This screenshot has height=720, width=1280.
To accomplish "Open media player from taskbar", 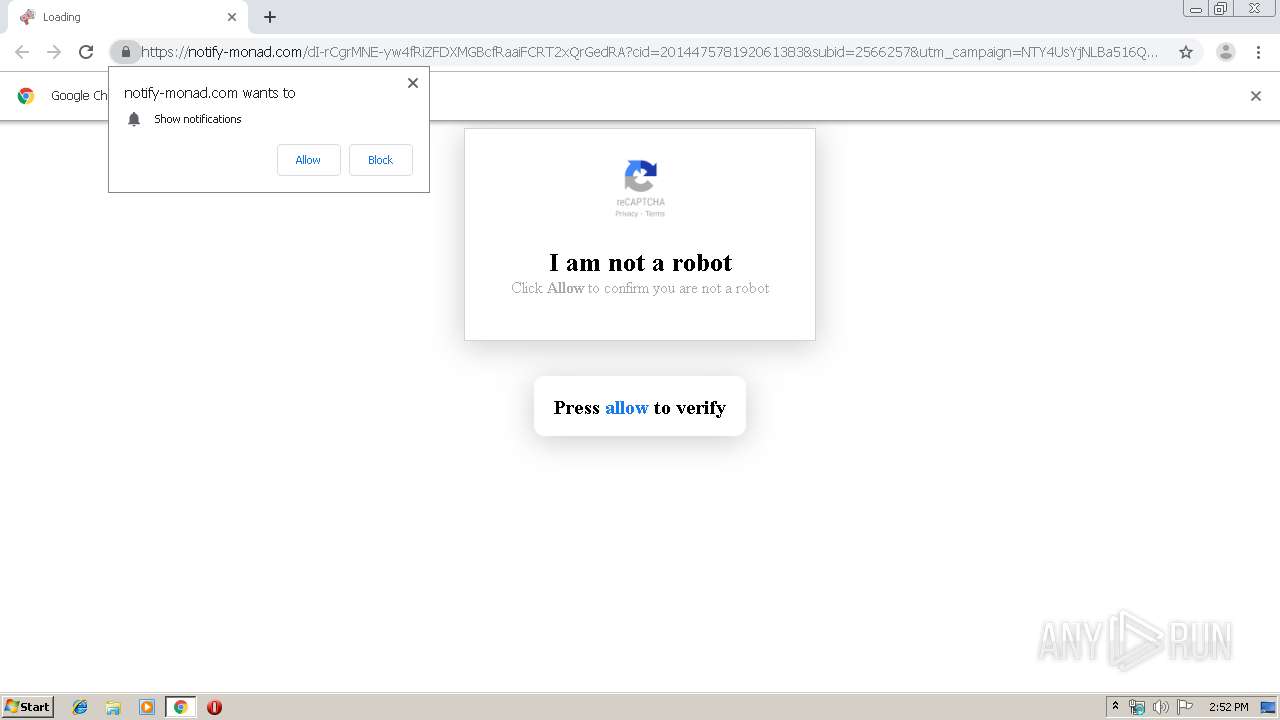I will click(147, 707).
